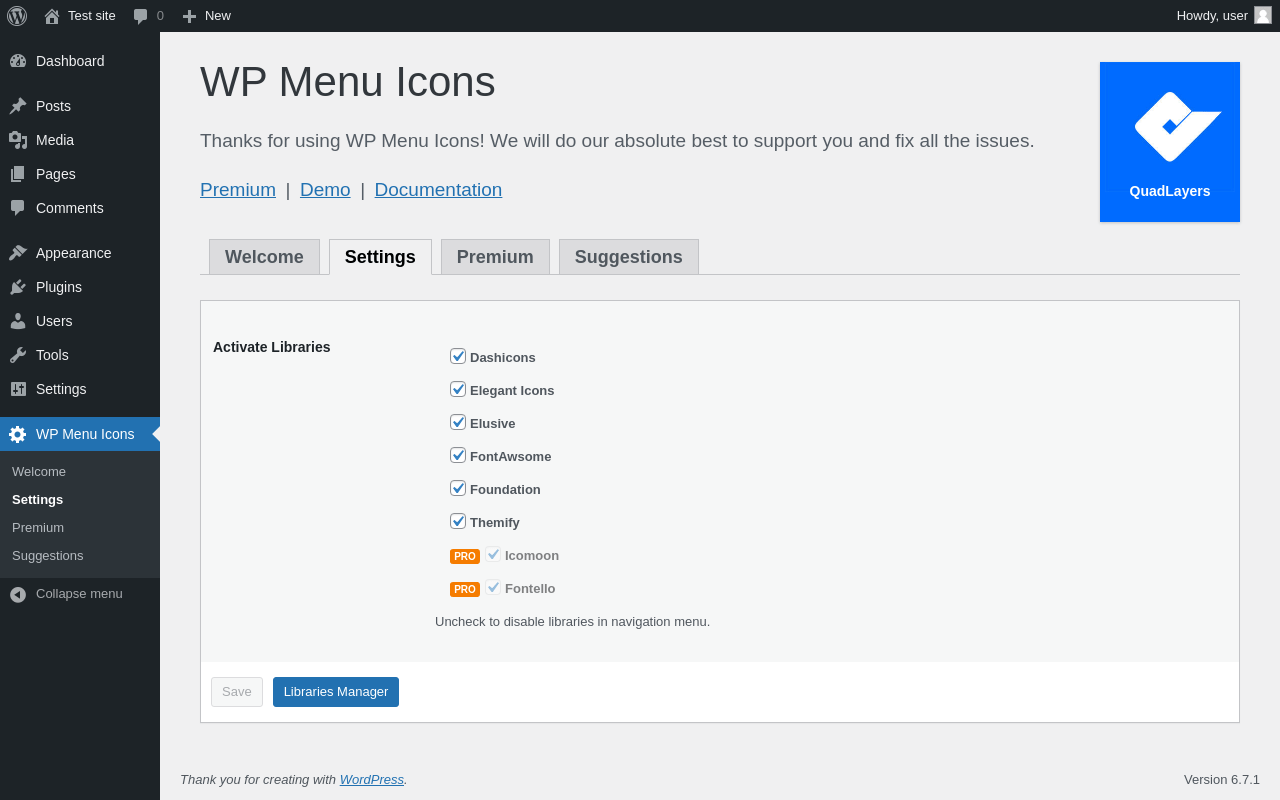Go to Media menu label

55,140
